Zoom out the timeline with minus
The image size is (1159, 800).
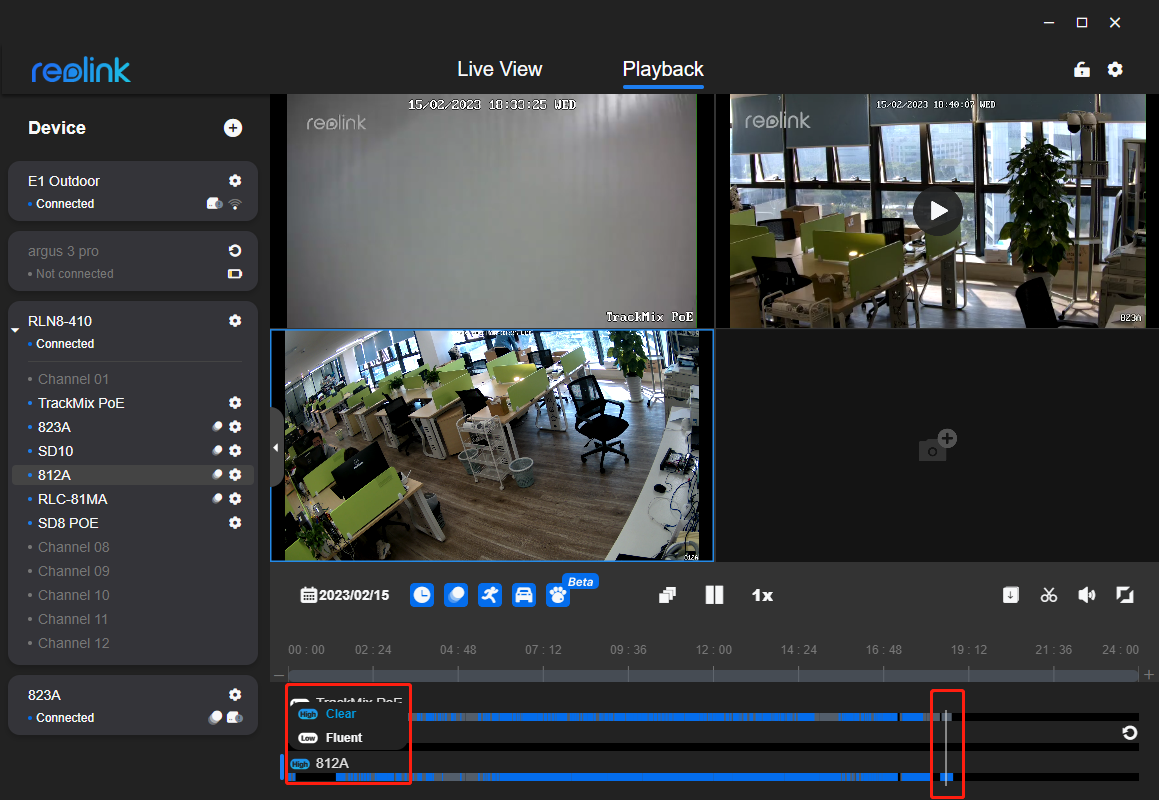coord(279,675)
